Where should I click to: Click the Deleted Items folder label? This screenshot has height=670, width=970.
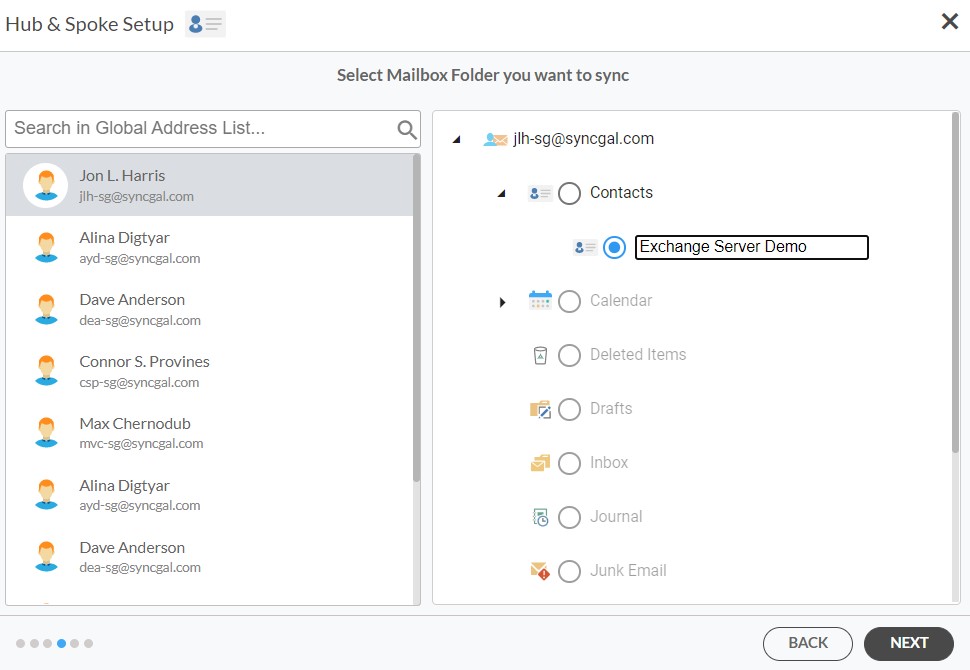[638, 354]
